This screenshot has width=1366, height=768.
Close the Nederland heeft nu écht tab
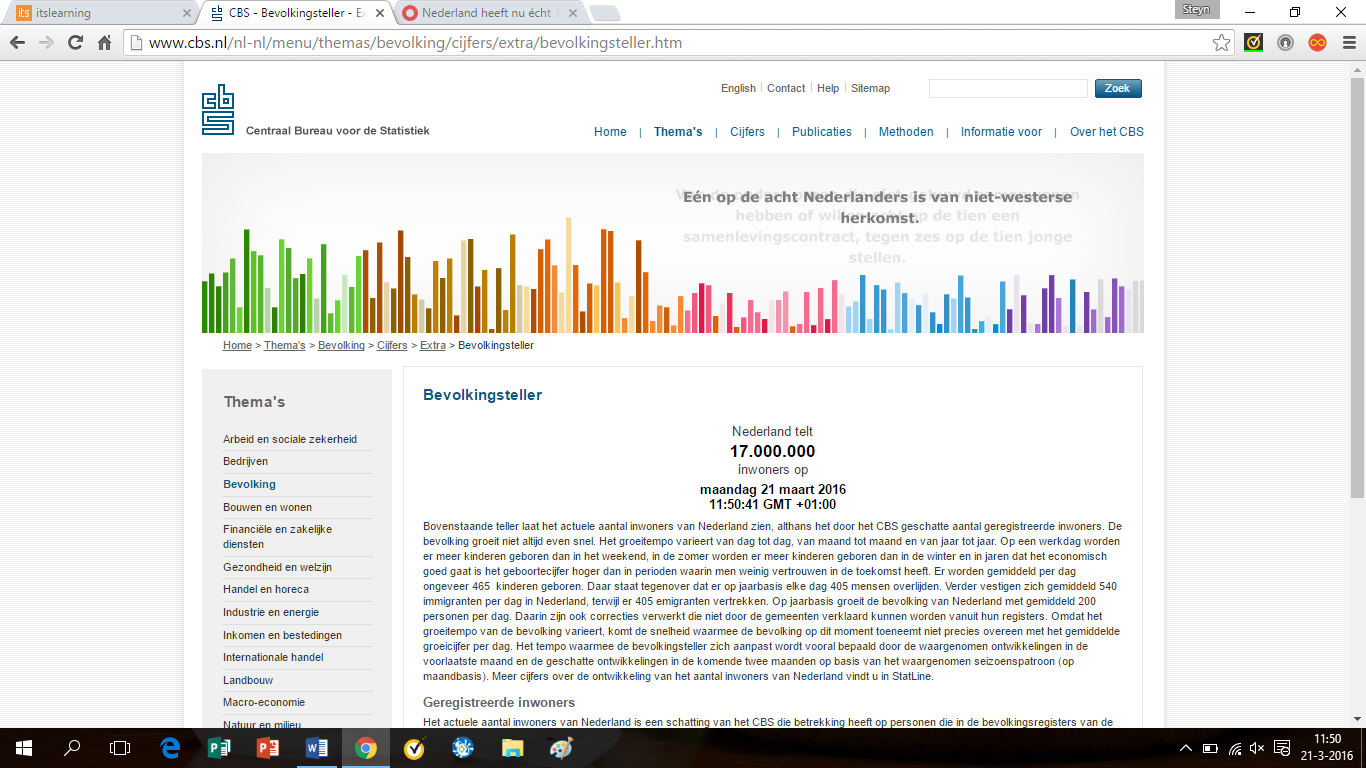(572, 14)
